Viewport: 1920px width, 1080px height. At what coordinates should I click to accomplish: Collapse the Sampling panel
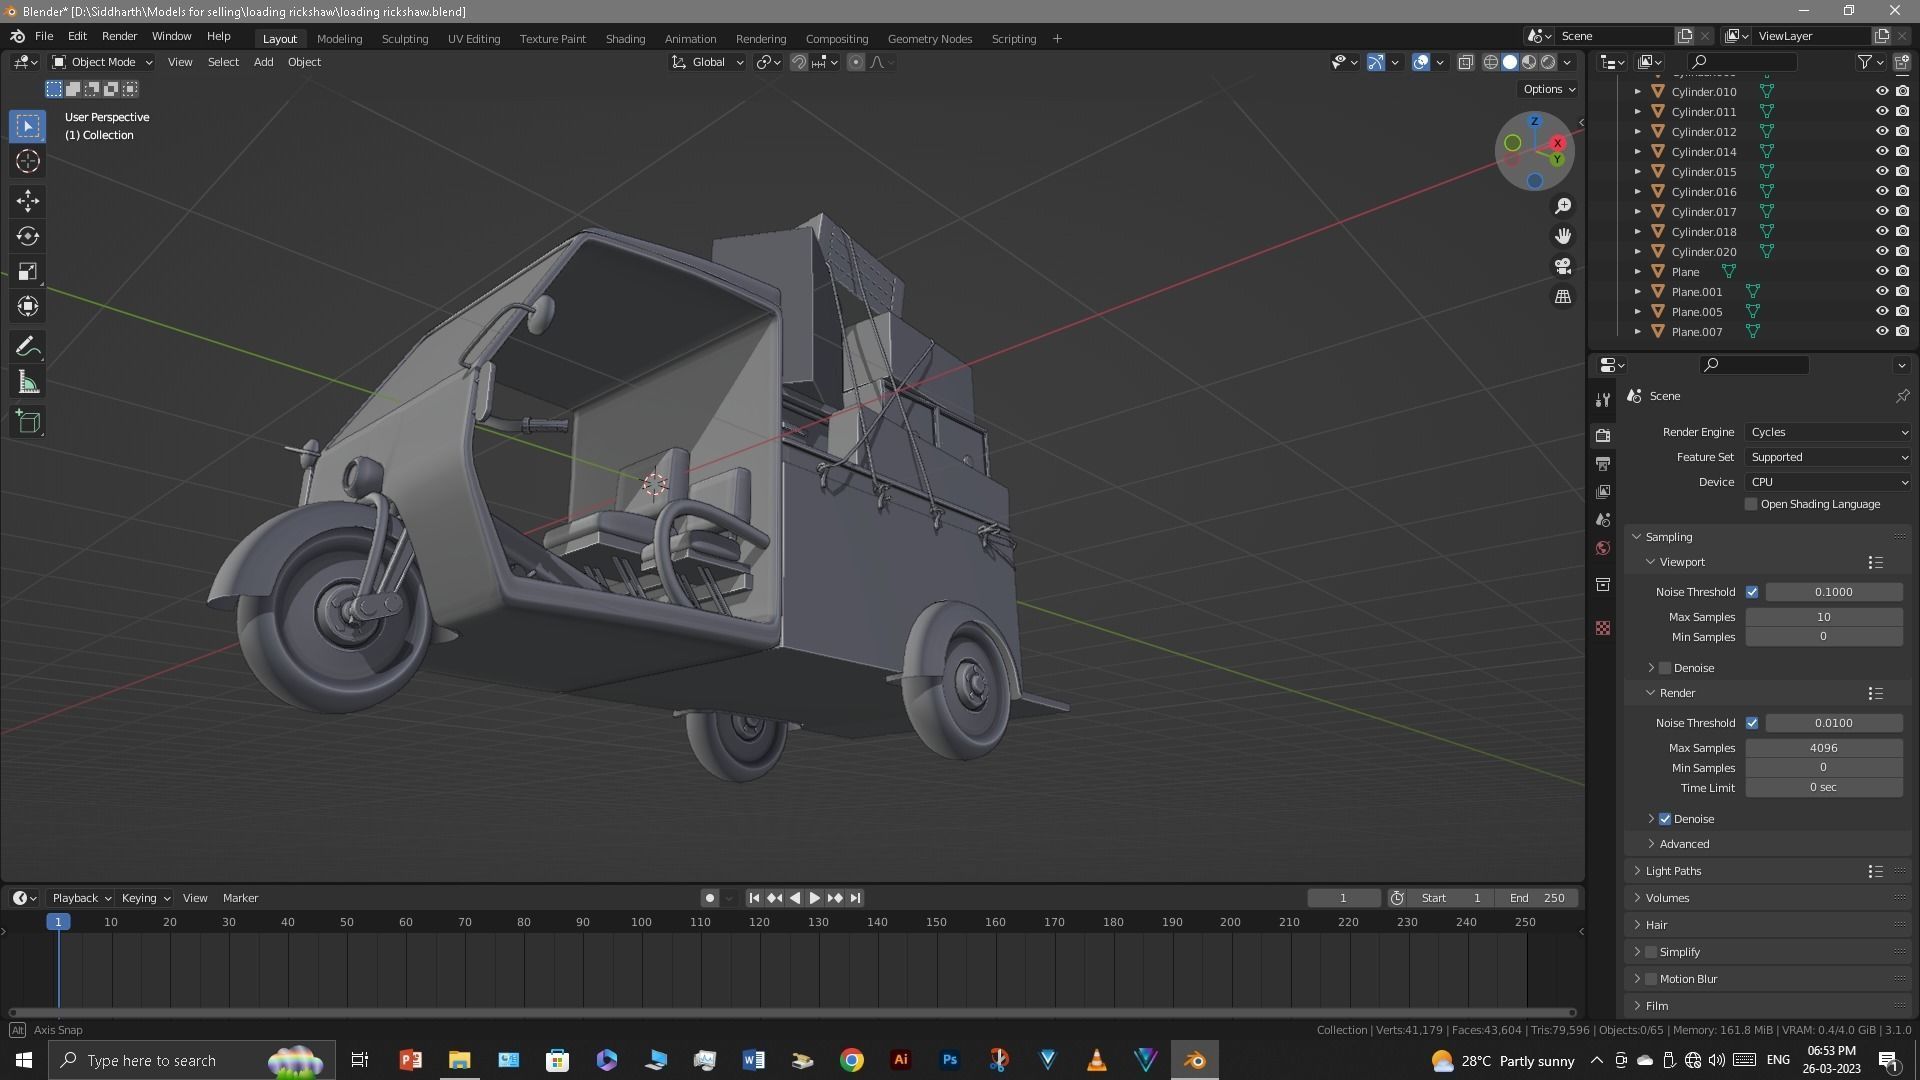(1668, 537)
